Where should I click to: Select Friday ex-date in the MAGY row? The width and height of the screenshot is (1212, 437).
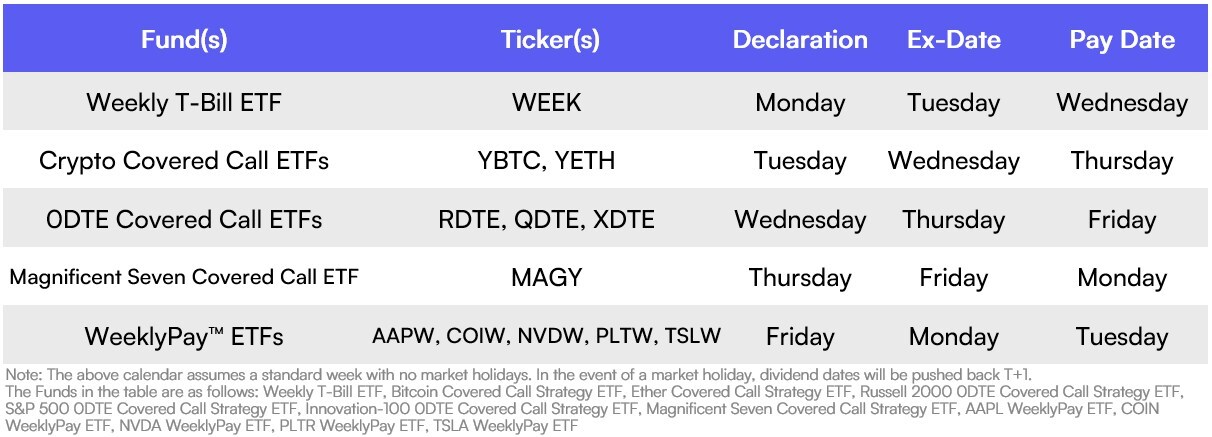point(953,278)
